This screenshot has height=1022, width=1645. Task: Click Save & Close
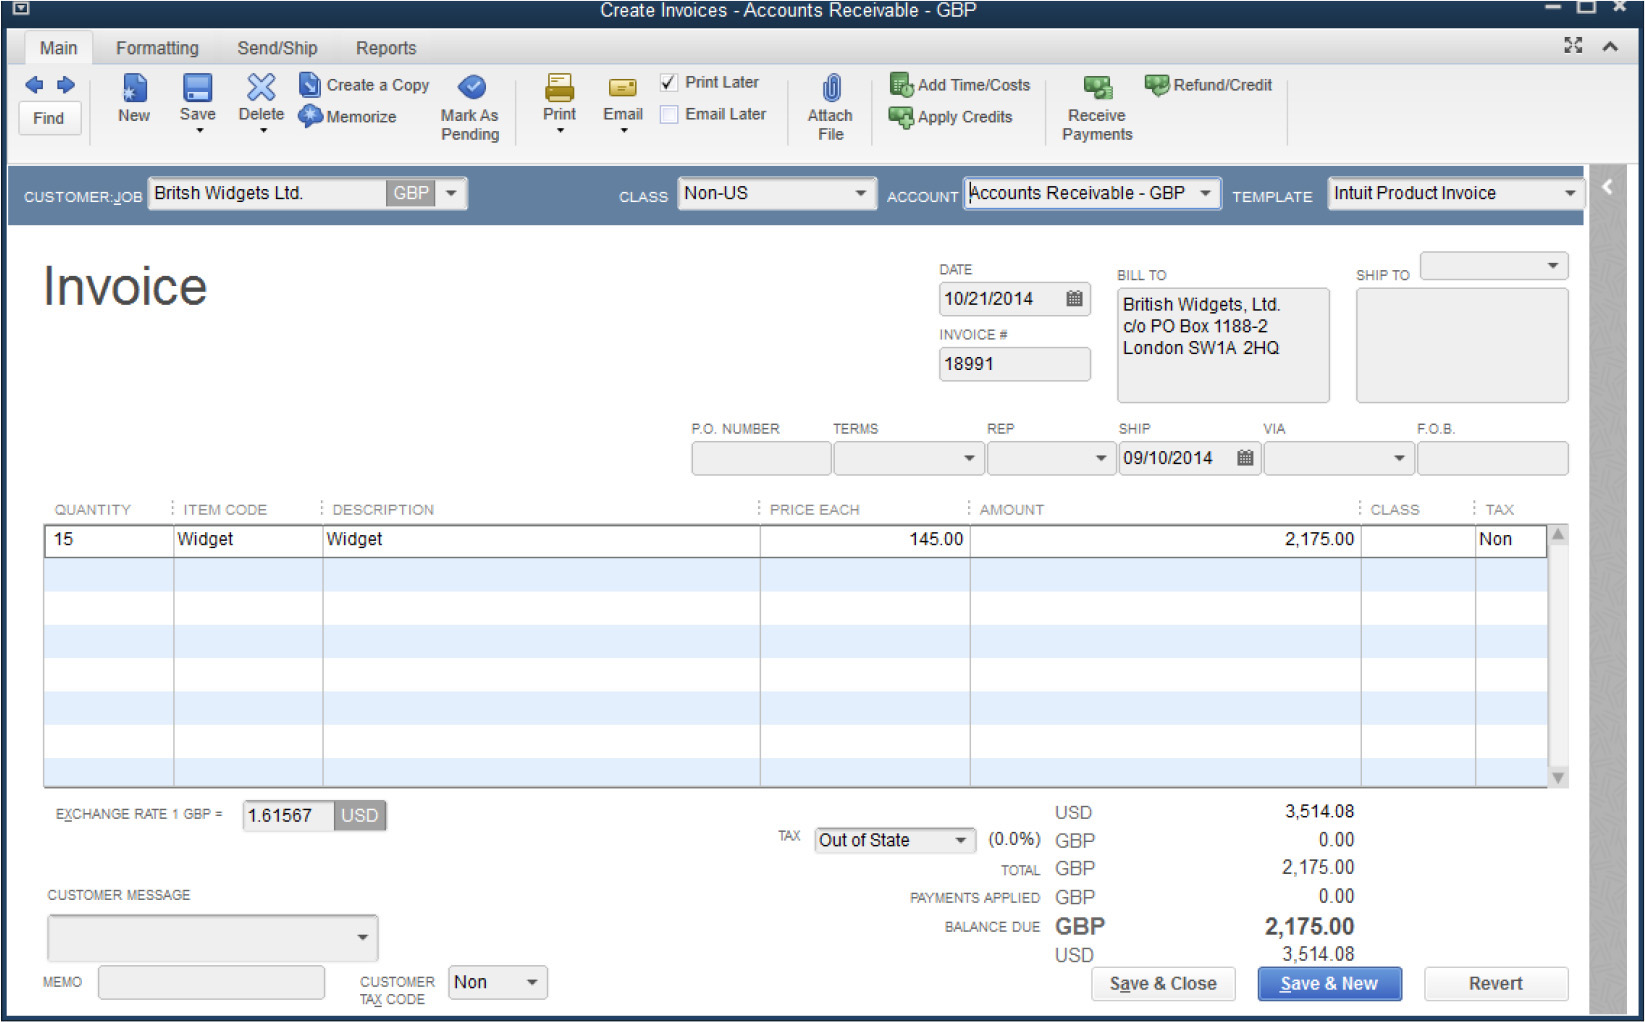click(x=1163, y=983)
